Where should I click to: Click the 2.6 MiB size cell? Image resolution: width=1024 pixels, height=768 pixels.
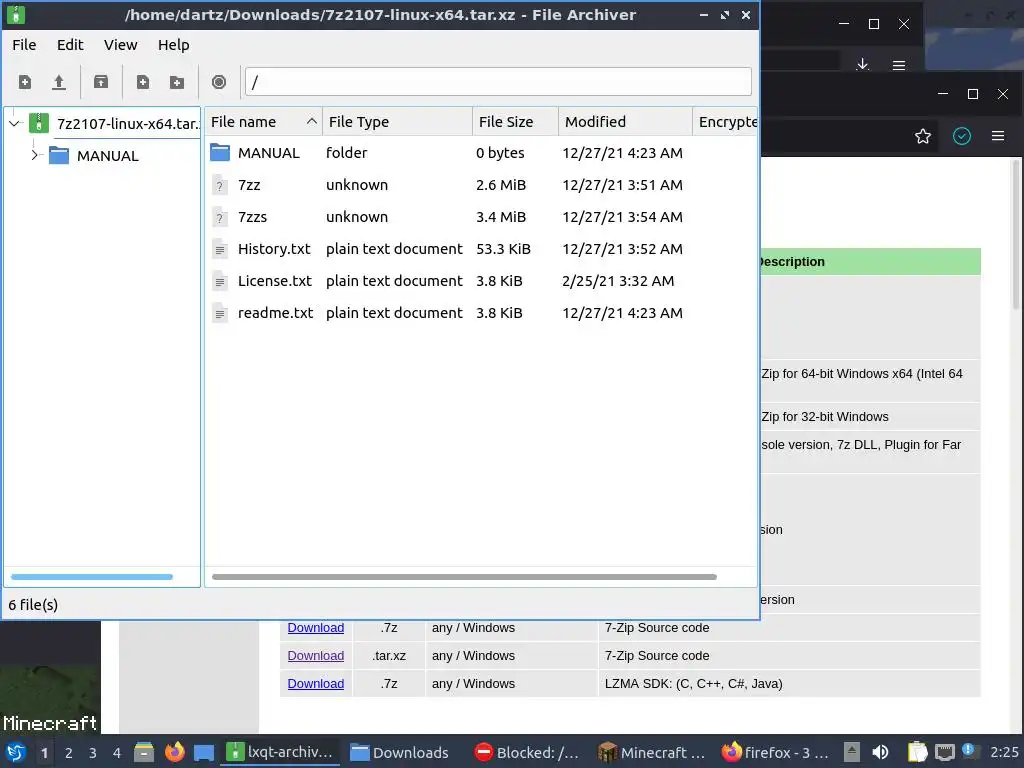(x=501, y=185)
